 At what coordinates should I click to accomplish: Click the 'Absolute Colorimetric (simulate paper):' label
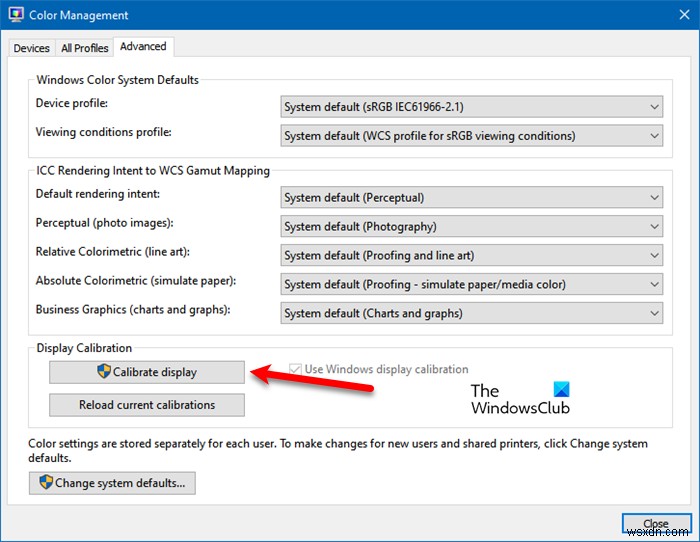coord(136,281)
